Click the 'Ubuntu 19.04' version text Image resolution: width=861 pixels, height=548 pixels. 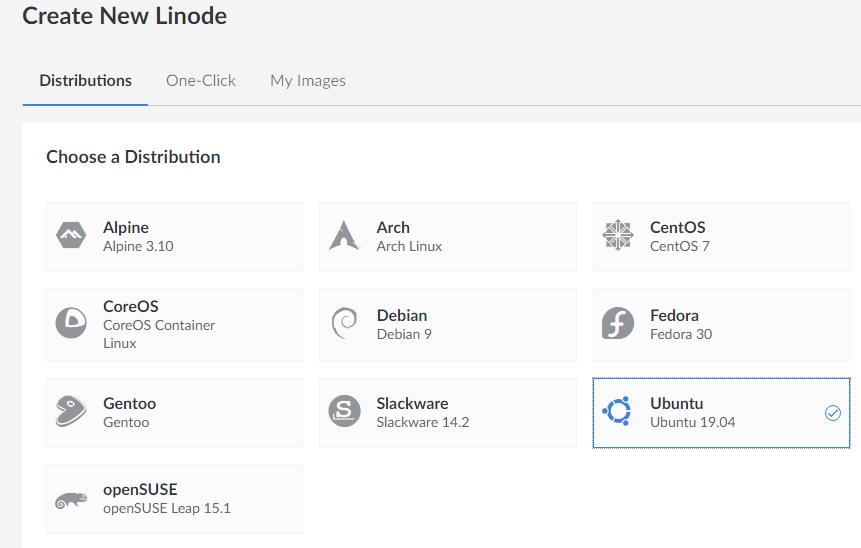(692, 422)
